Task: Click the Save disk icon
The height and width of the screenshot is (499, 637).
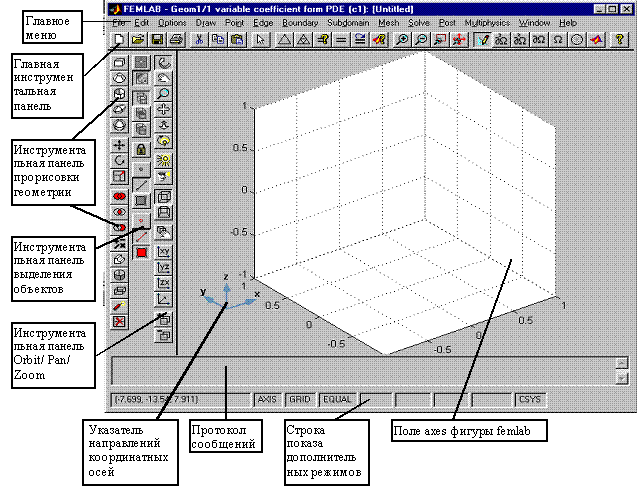Action: (x=157, y=39)
